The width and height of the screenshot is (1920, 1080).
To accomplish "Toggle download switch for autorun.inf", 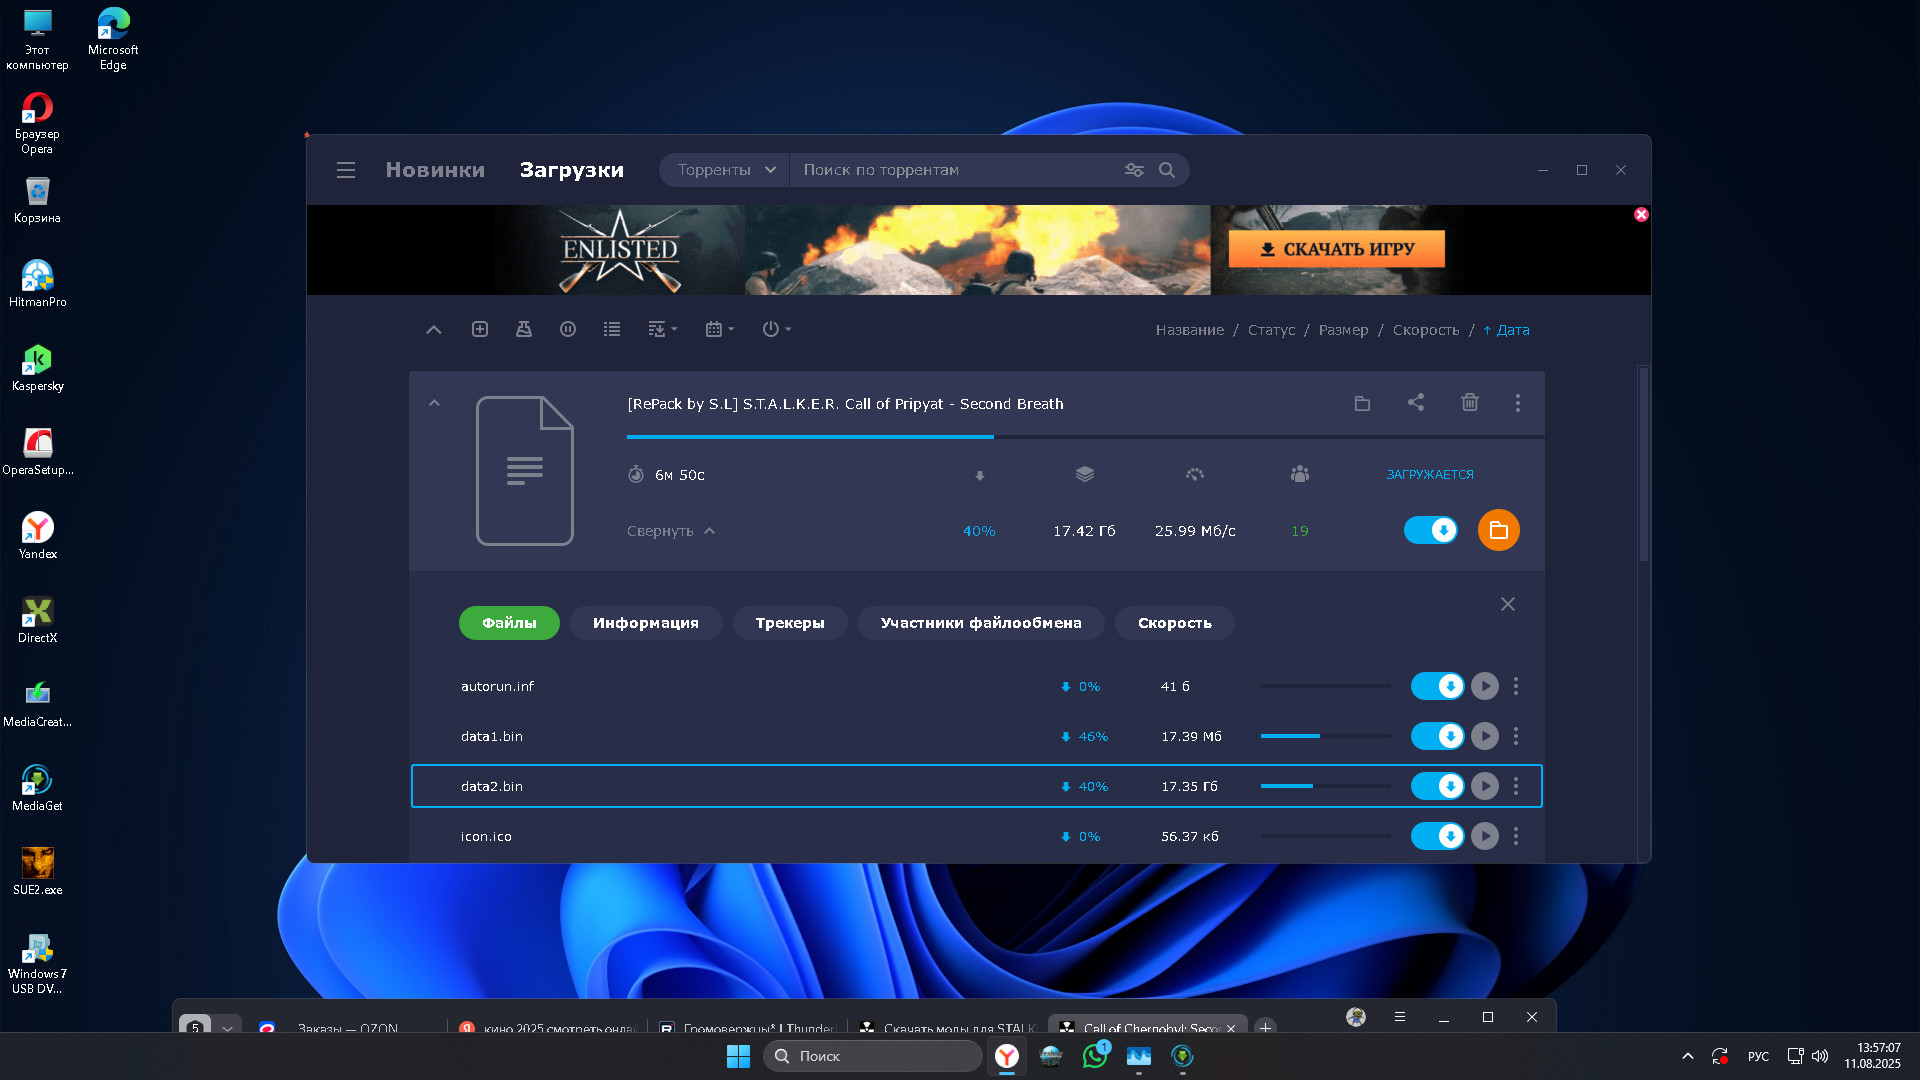I will click(x=1437, y=686).
